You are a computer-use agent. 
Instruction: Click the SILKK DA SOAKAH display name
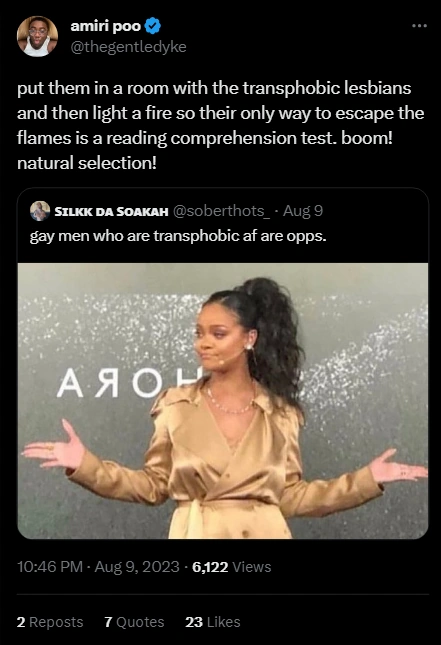pyautogui.click(x=111, y=211)
